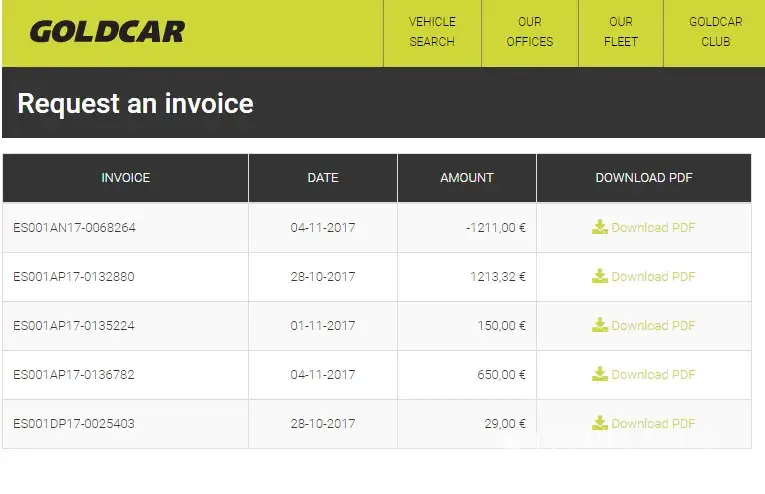Click download icon for invoice ES001DP17-0025403
Viewport: 765px width, 494px height.
(600, 423)
